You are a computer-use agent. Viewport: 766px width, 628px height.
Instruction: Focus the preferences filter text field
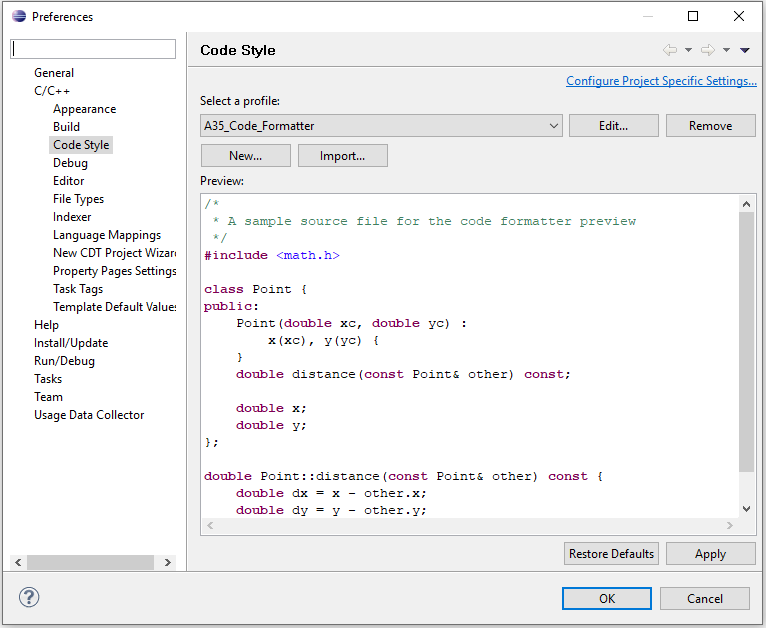pyautogui.click(x=93, y=49)
